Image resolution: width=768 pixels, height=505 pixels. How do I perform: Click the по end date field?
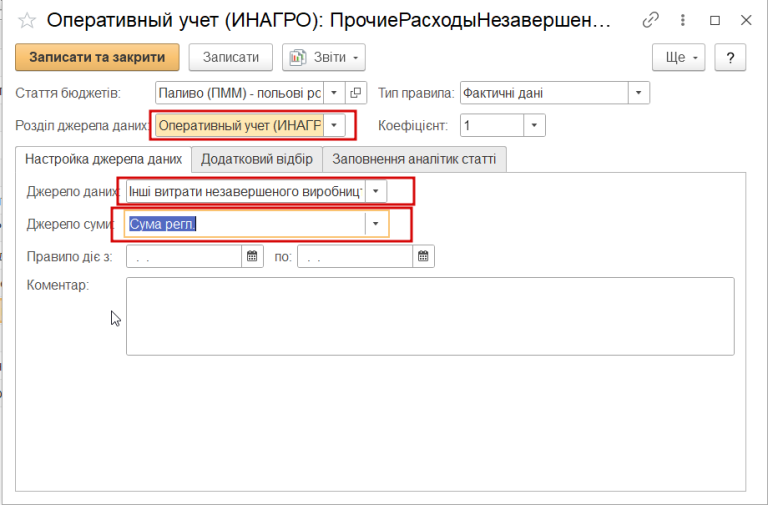coord(355,256)
